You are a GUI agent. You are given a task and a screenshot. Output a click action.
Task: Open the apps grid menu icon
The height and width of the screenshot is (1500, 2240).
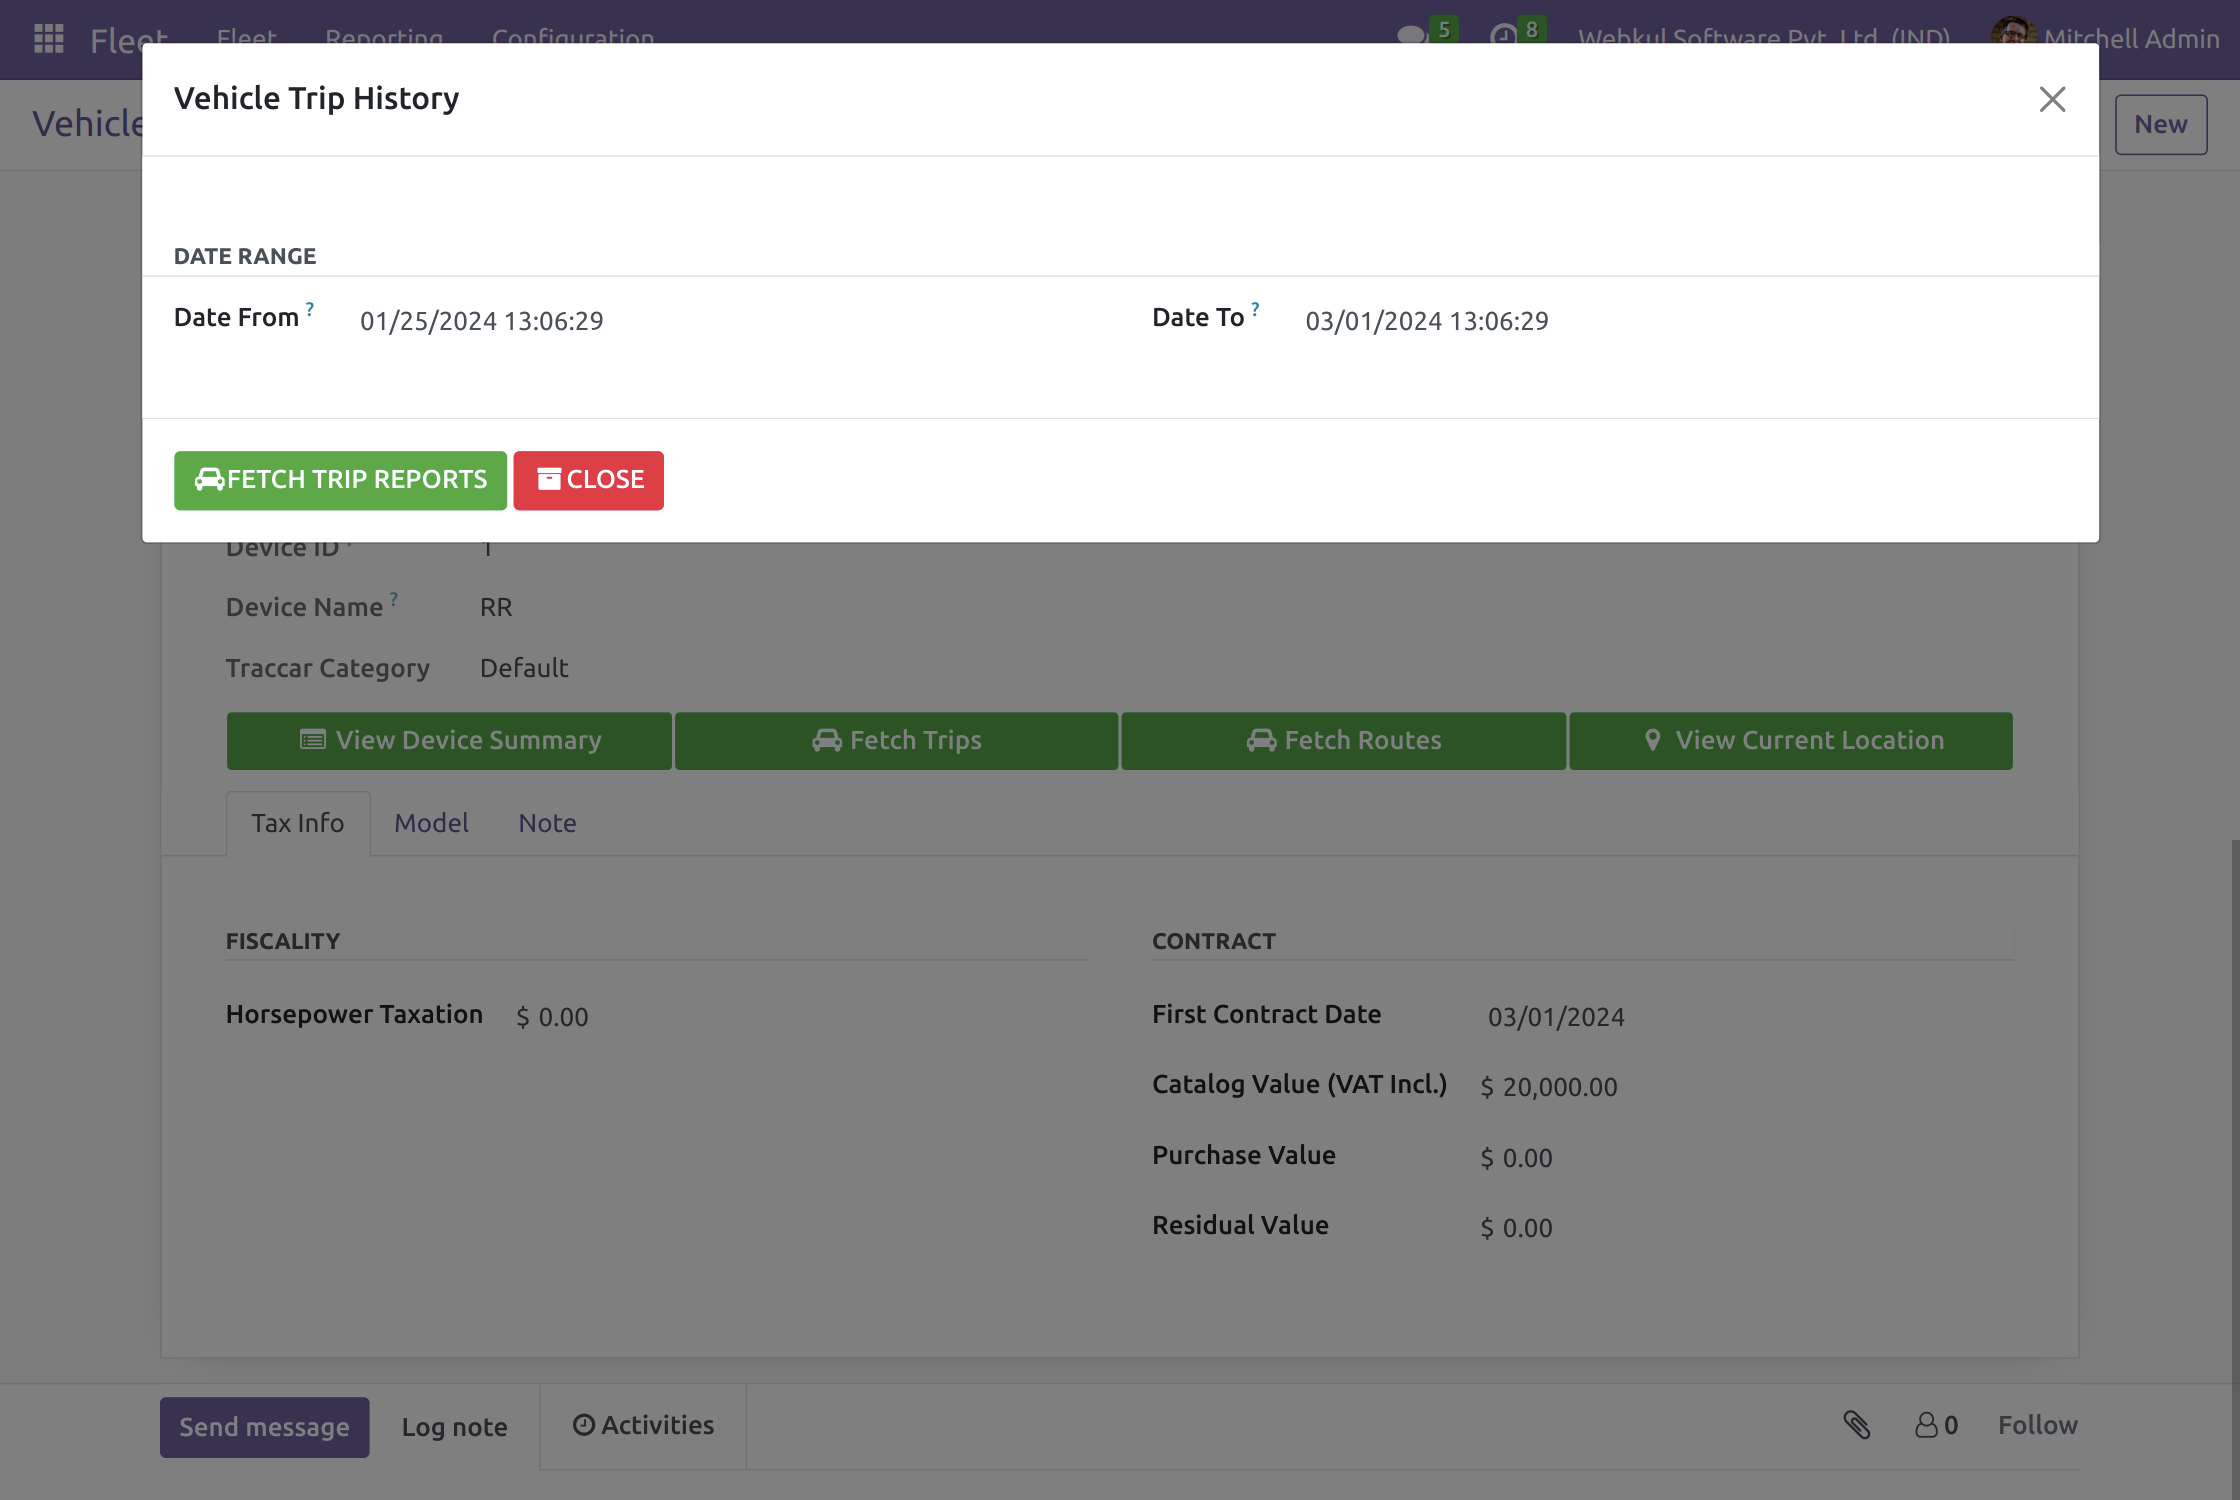[48, 38]
